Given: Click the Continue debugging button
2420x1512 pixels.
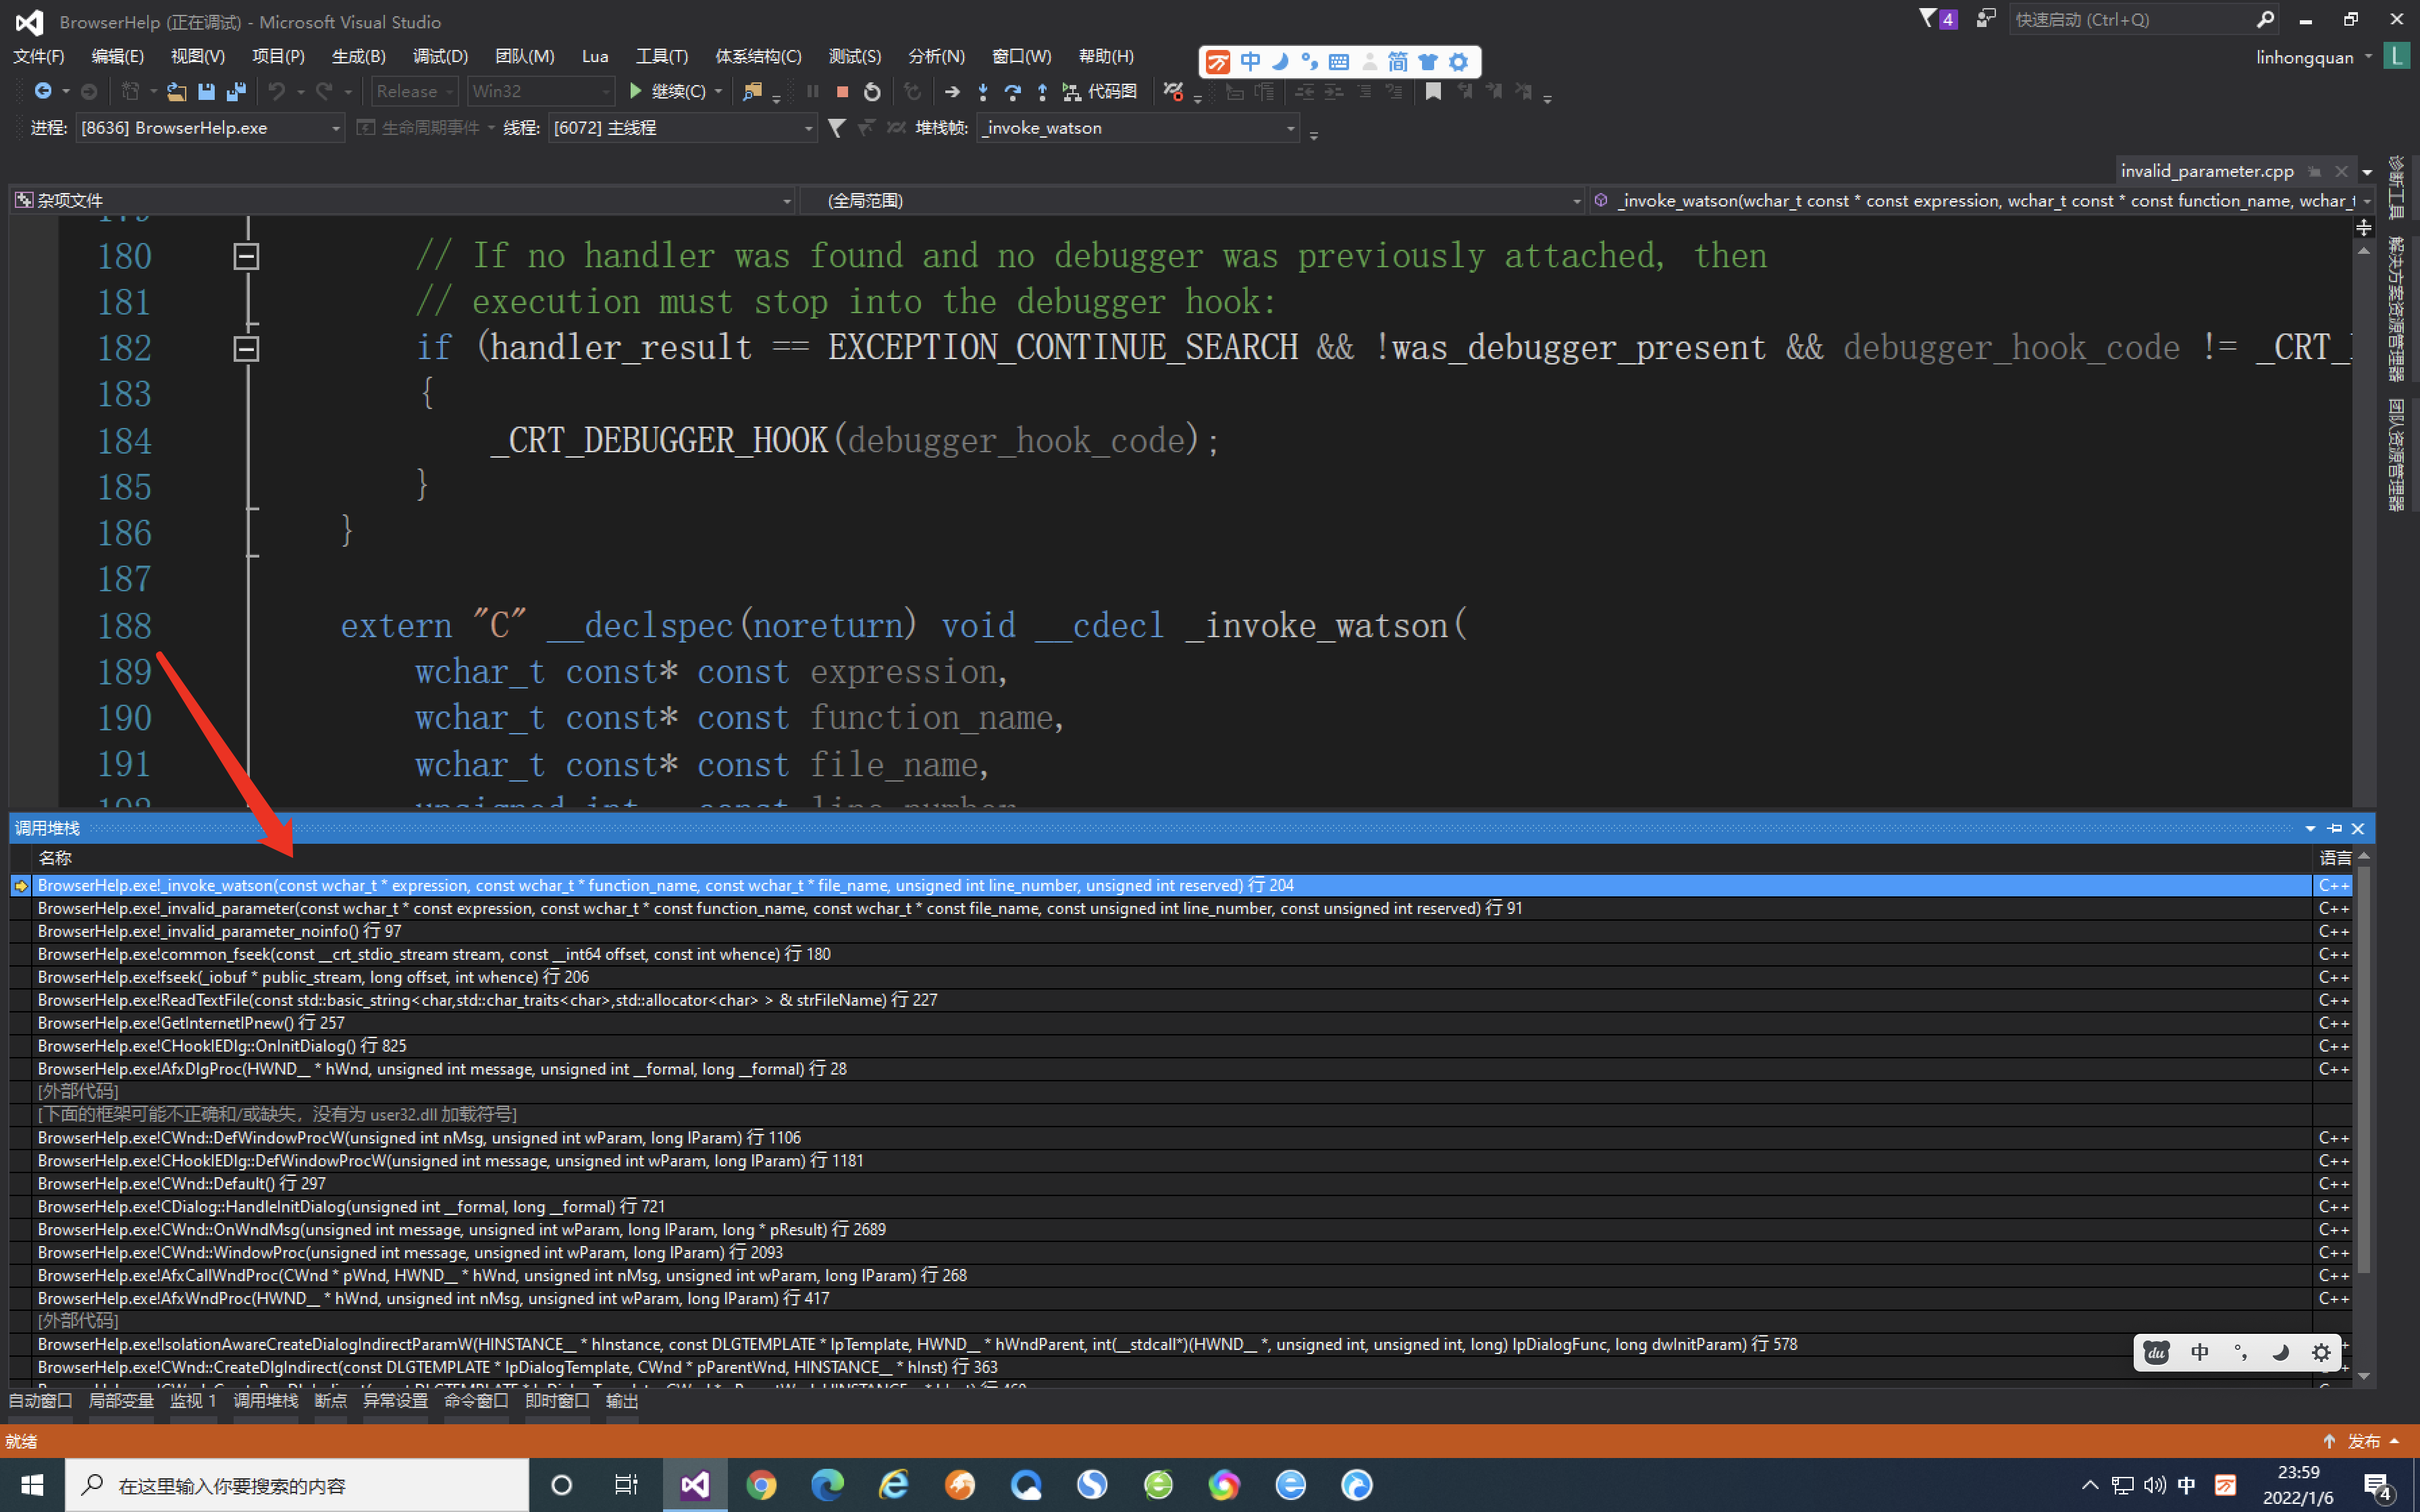Looking at the screenshot, I should 668,91.
